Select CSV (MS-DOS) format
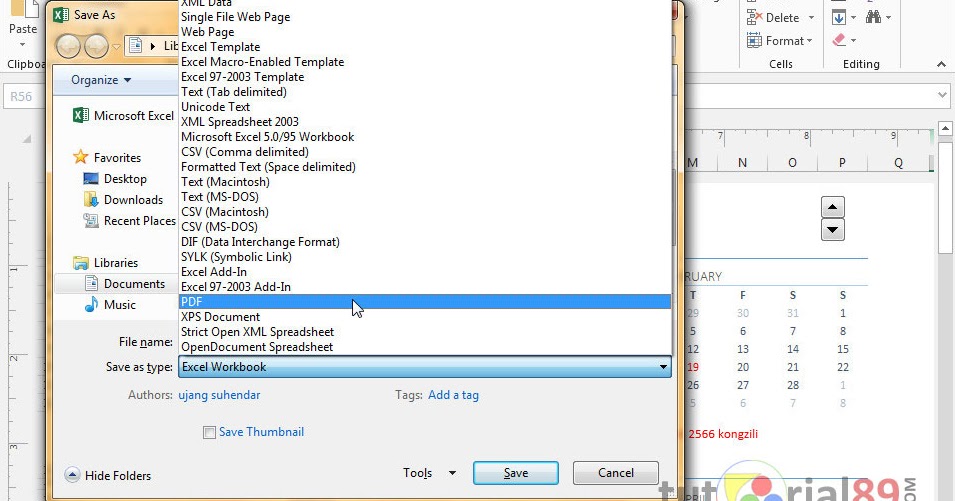 tap(425, 227)
